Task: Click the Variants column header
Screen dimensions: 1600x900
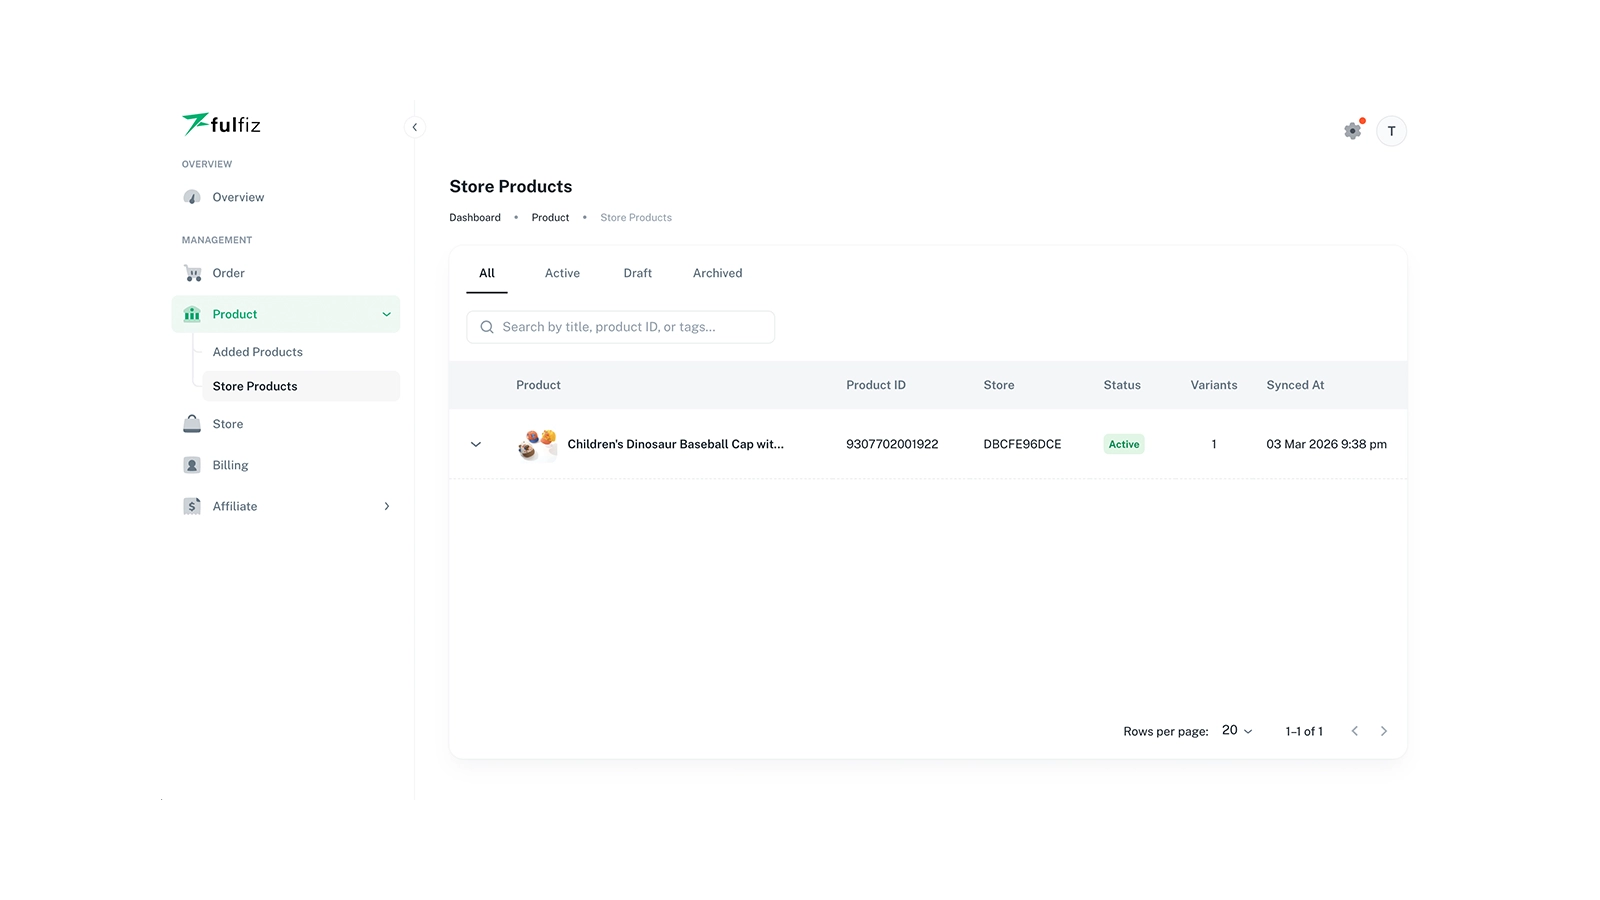Action: coord(1214,385)
